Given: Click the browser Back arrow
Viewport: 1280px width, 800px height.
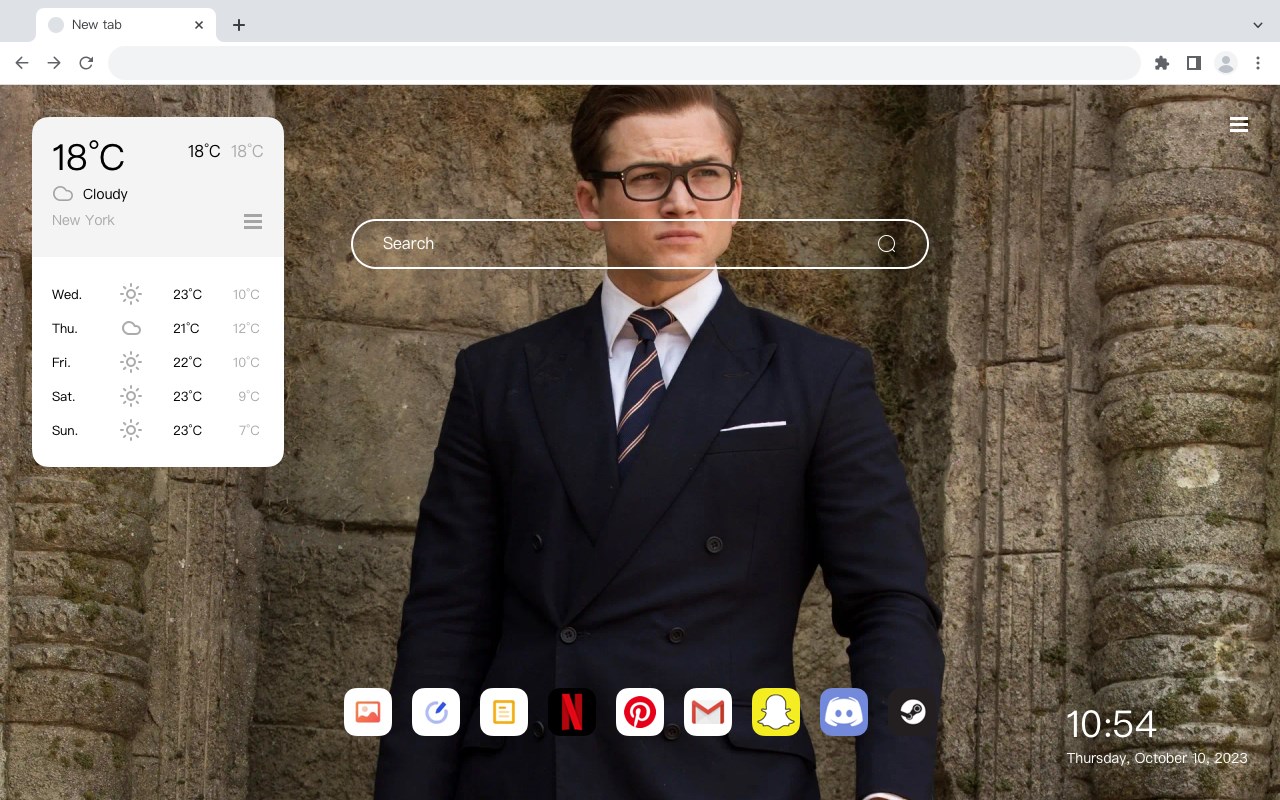Looking at the screenshot, I should (22, 63).
